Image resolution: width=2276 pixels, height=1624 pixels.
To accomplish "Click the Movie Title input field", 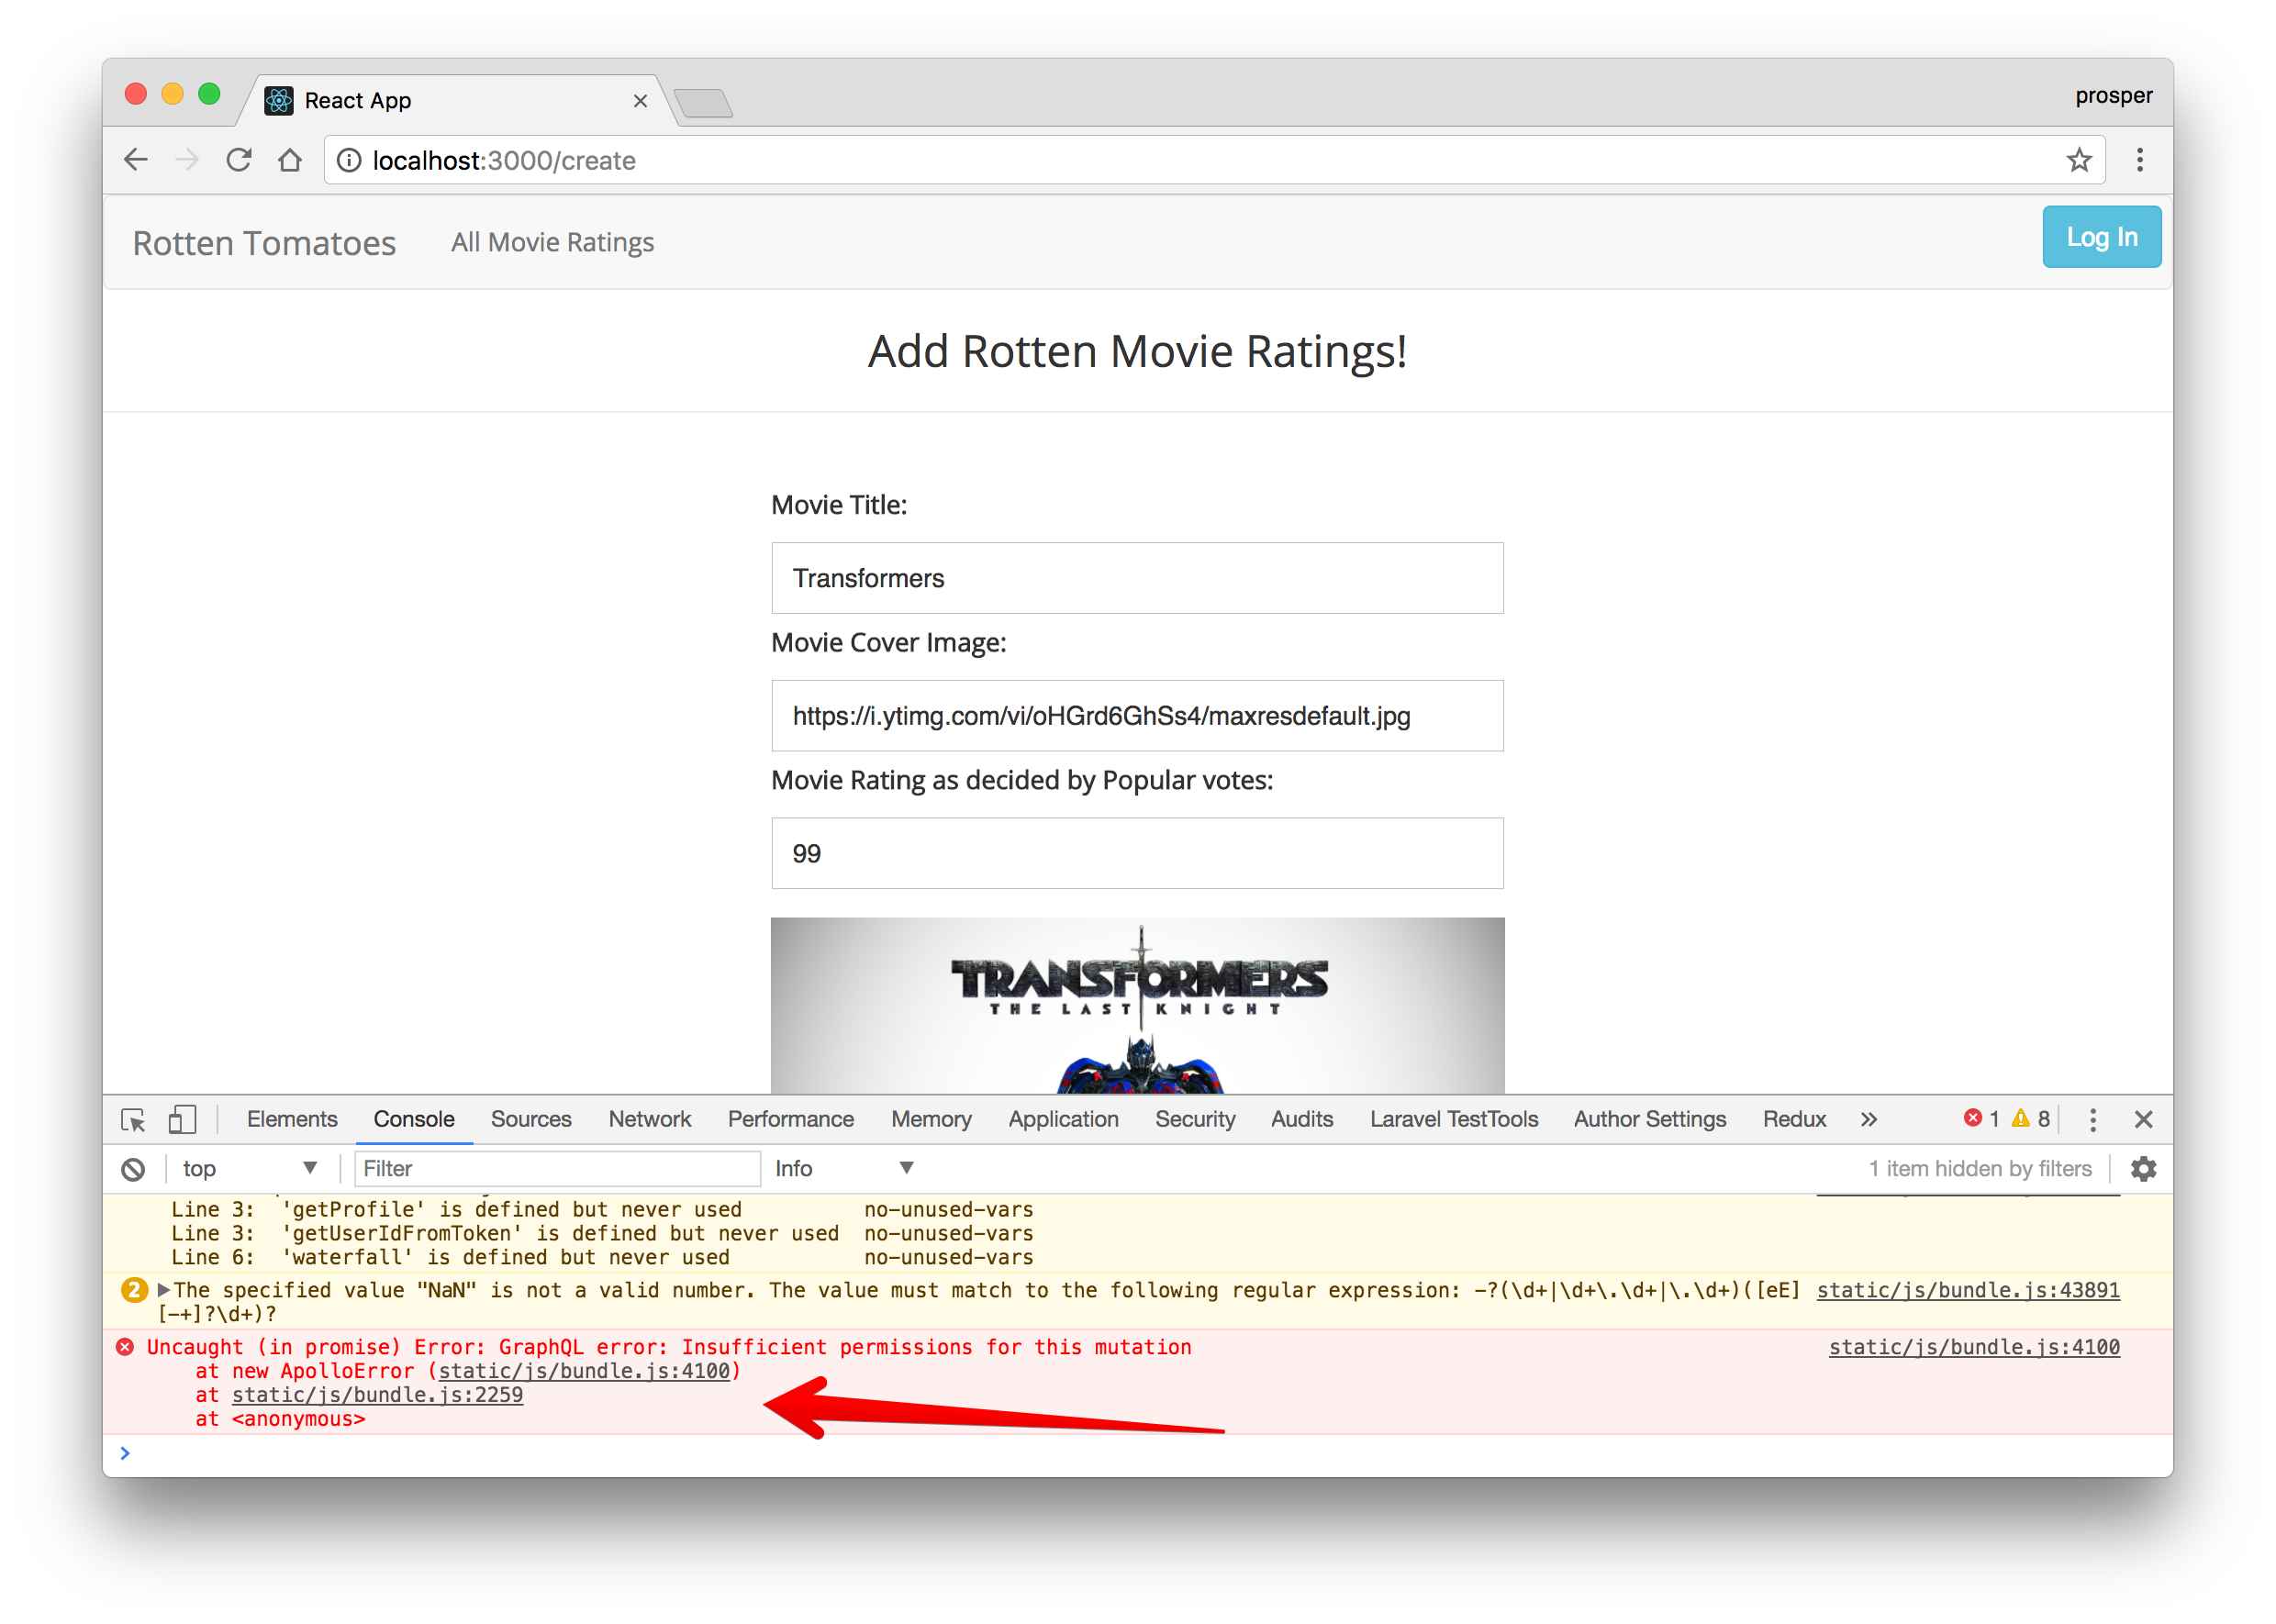I will click(1137, 578).
